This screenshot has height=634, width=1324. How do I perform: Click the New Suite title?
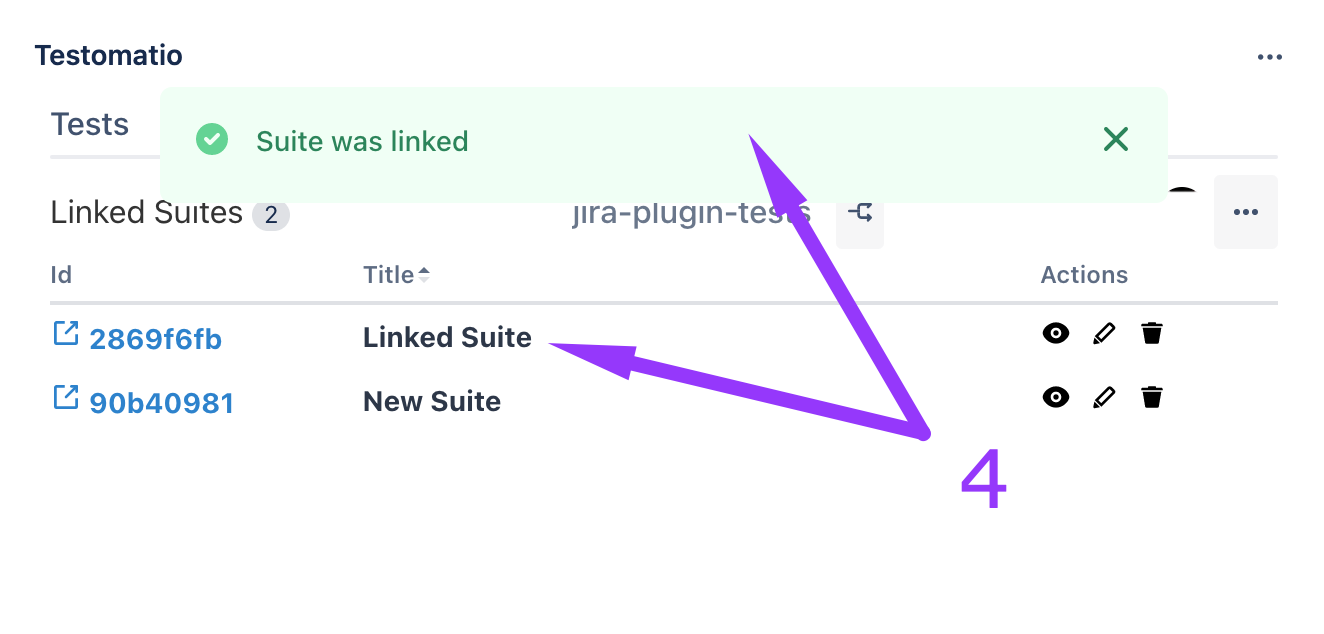click(x=432, y=402)
